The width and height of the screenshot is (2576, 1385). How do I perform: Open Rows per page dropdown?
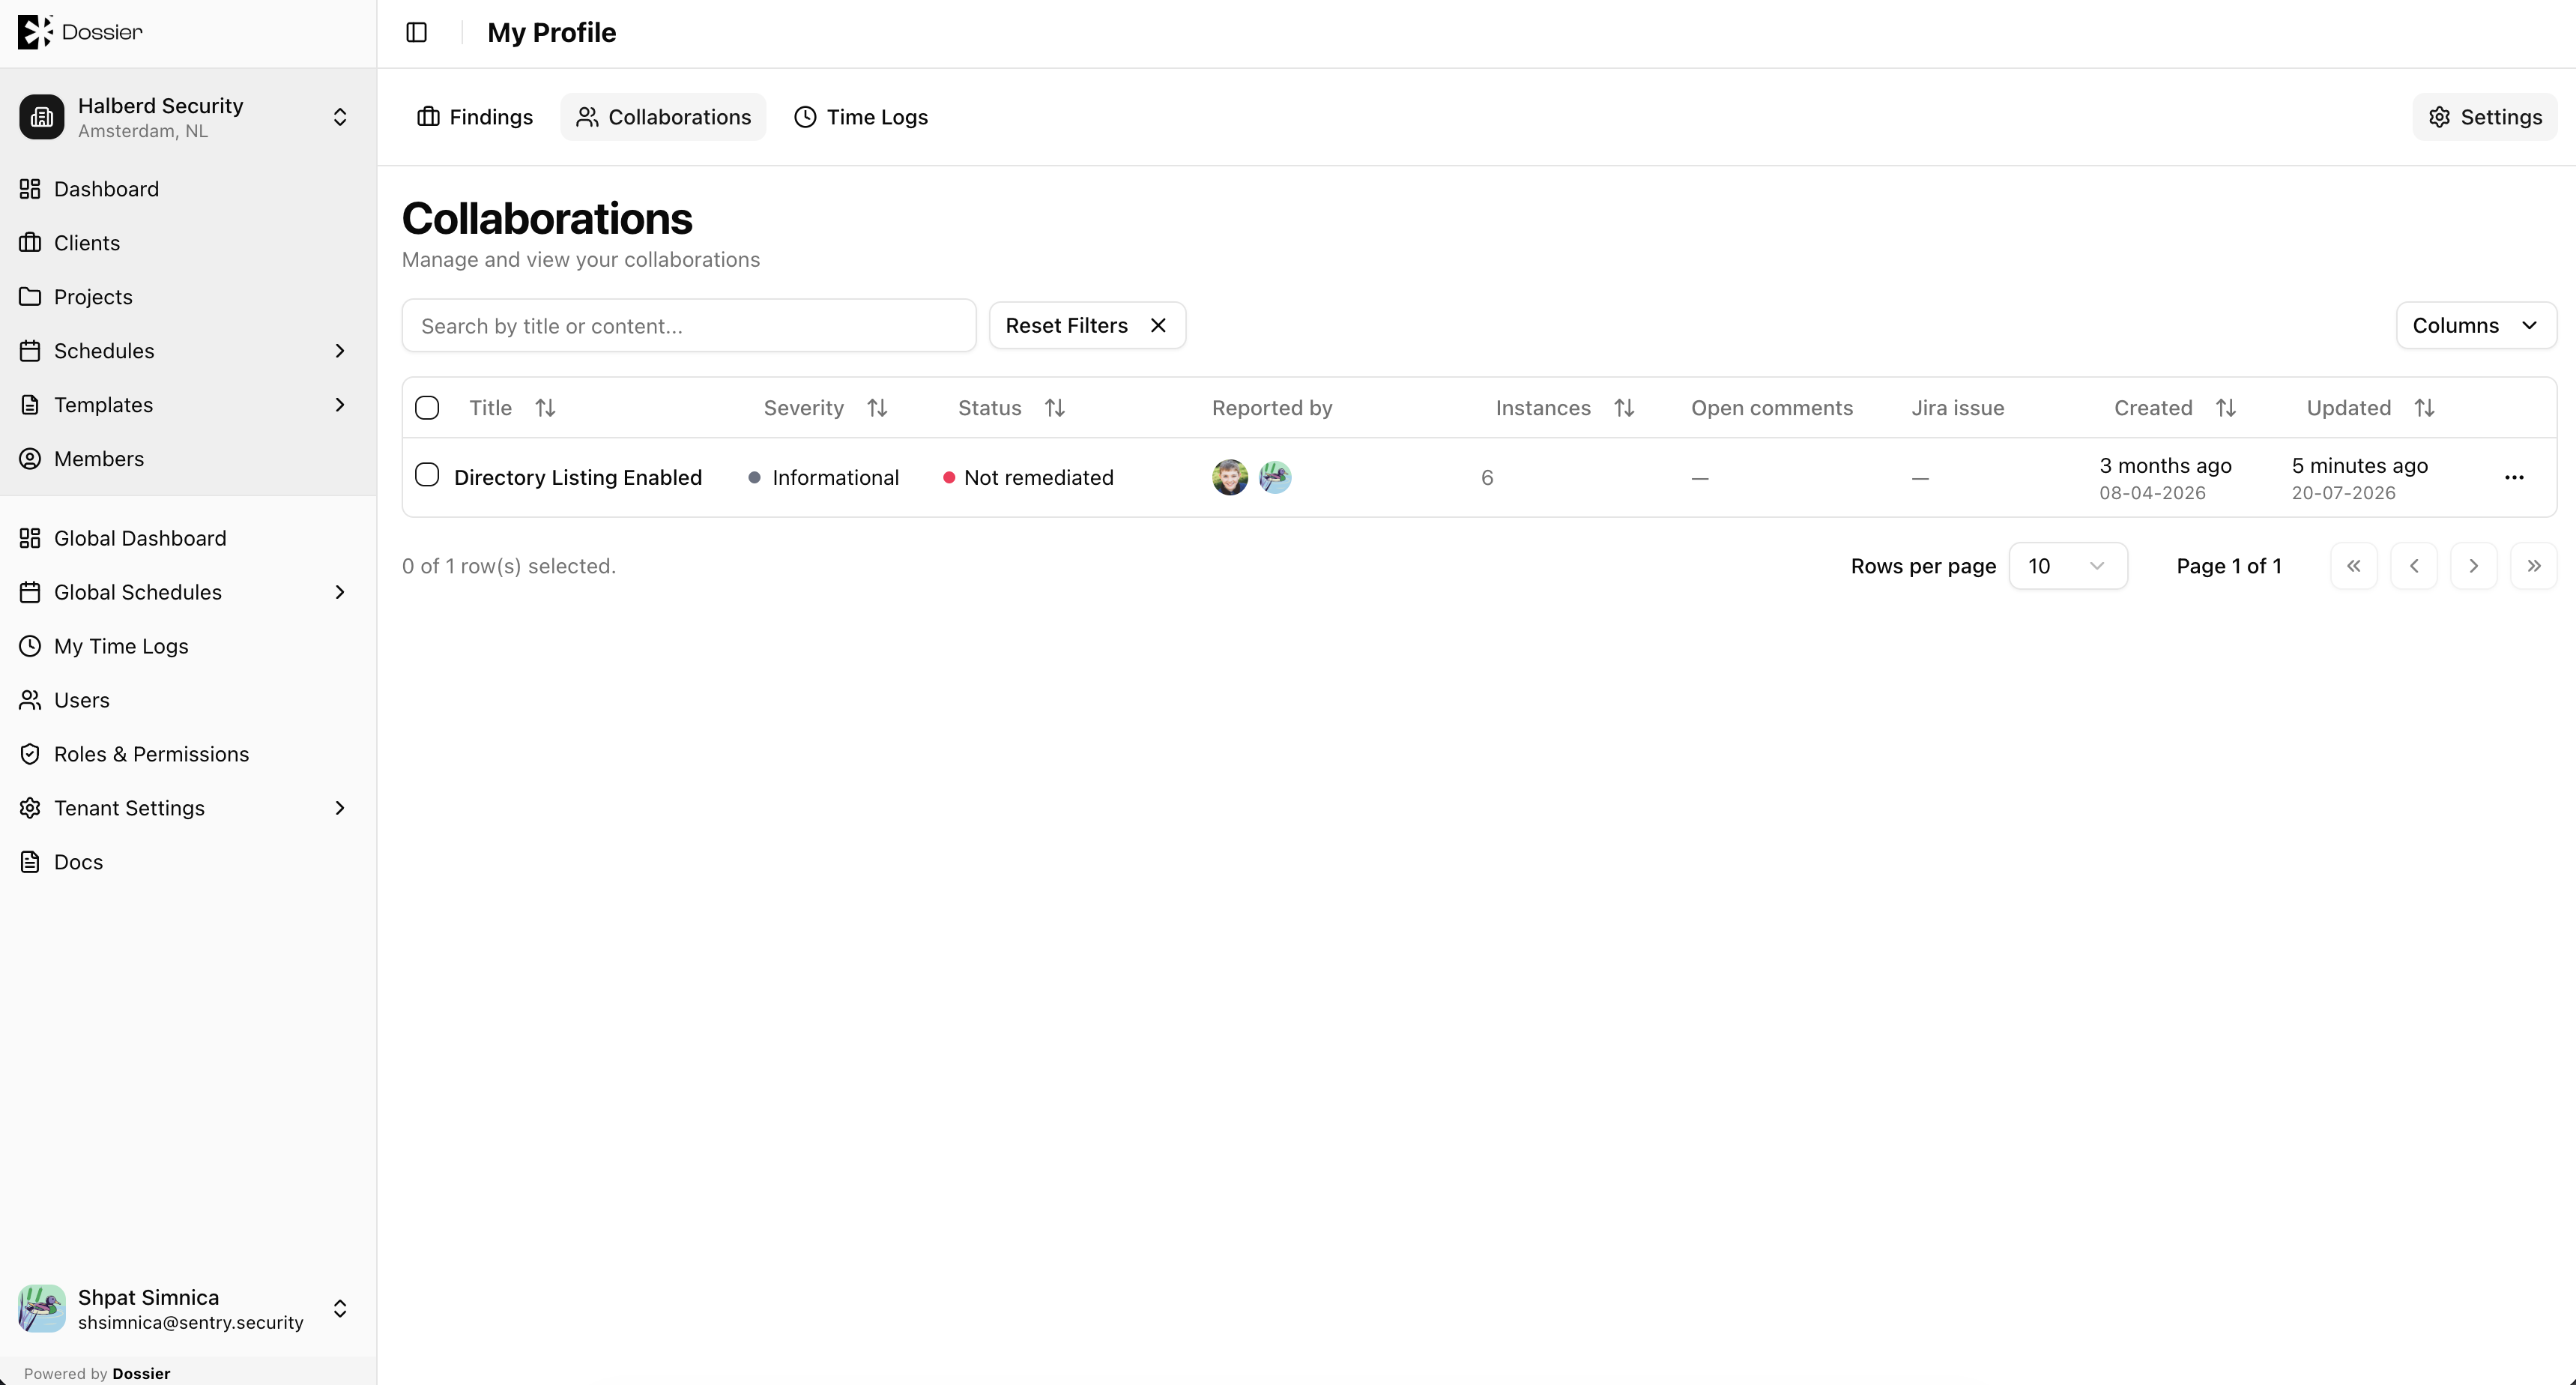tap(2068, 566)
